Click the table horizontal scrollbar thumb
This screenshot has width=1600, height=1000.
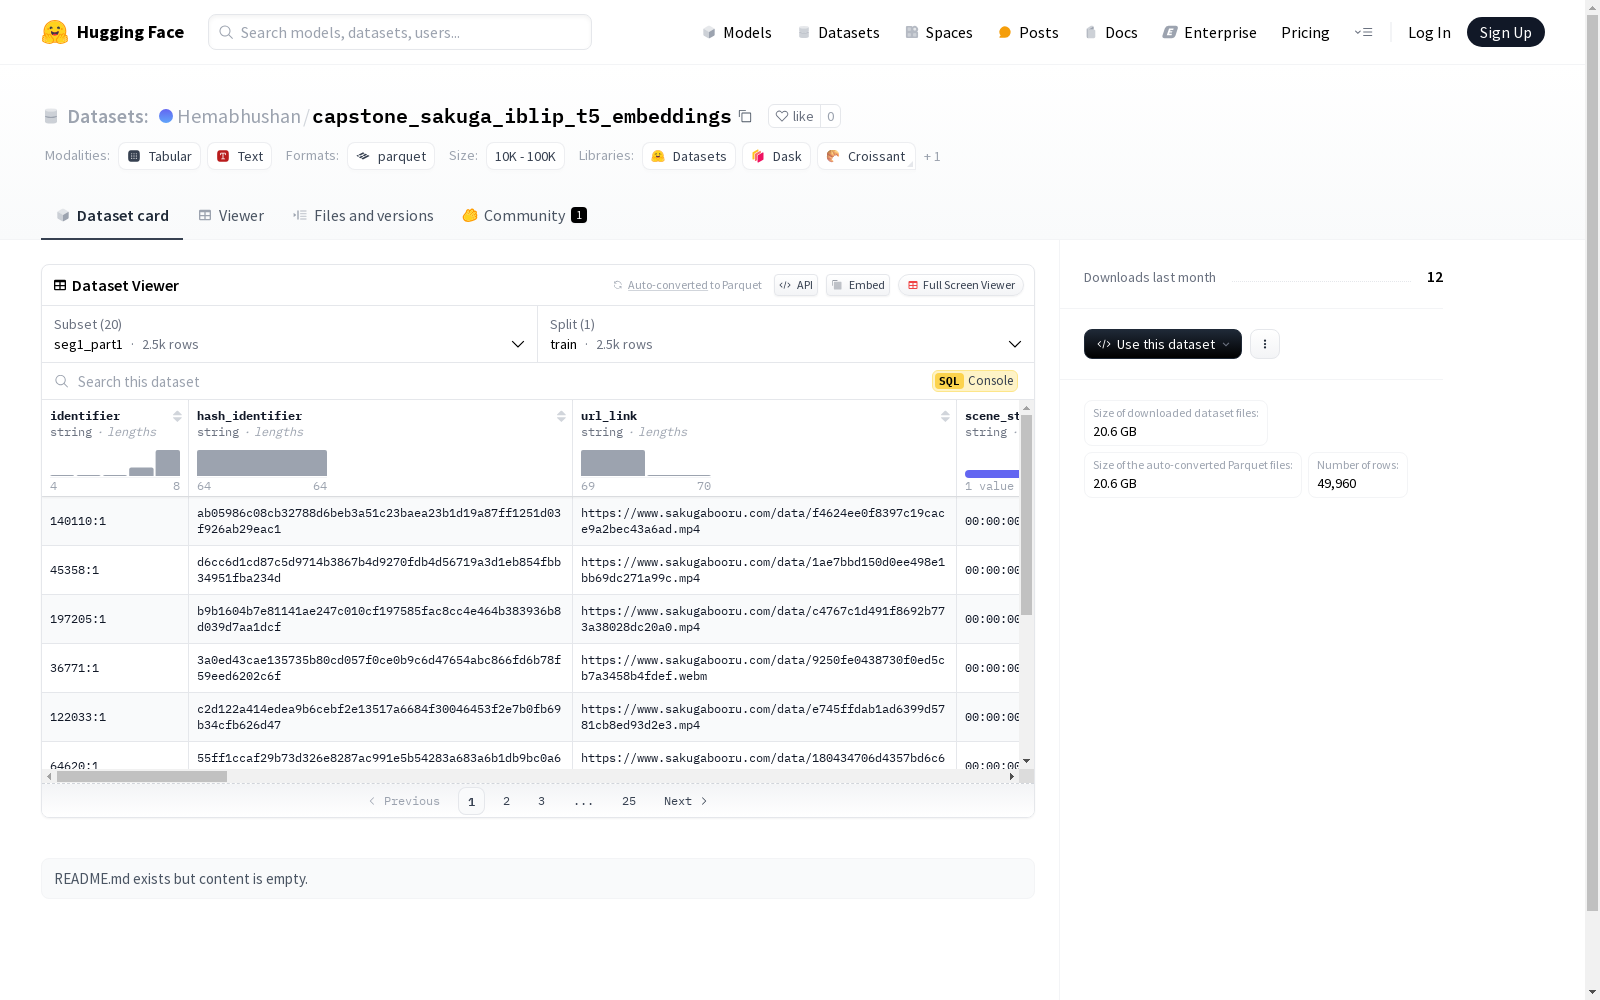click(x=142, y=776)
